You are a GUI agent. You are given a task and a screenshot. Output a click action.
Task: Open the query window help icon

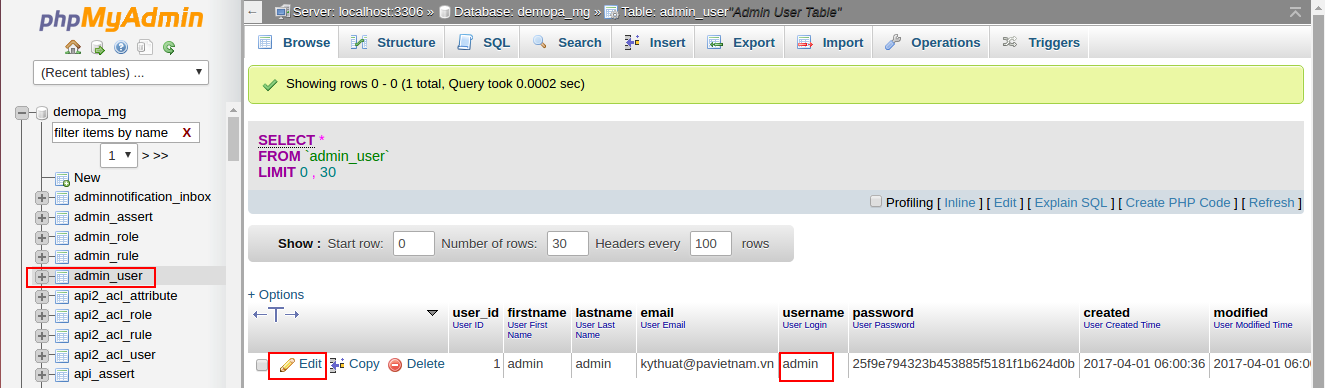tap(121, 47)
